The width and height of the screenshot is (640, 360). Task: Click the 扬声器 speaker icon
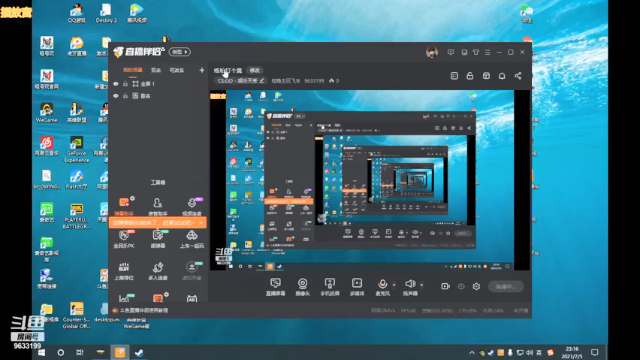(410, 284)
